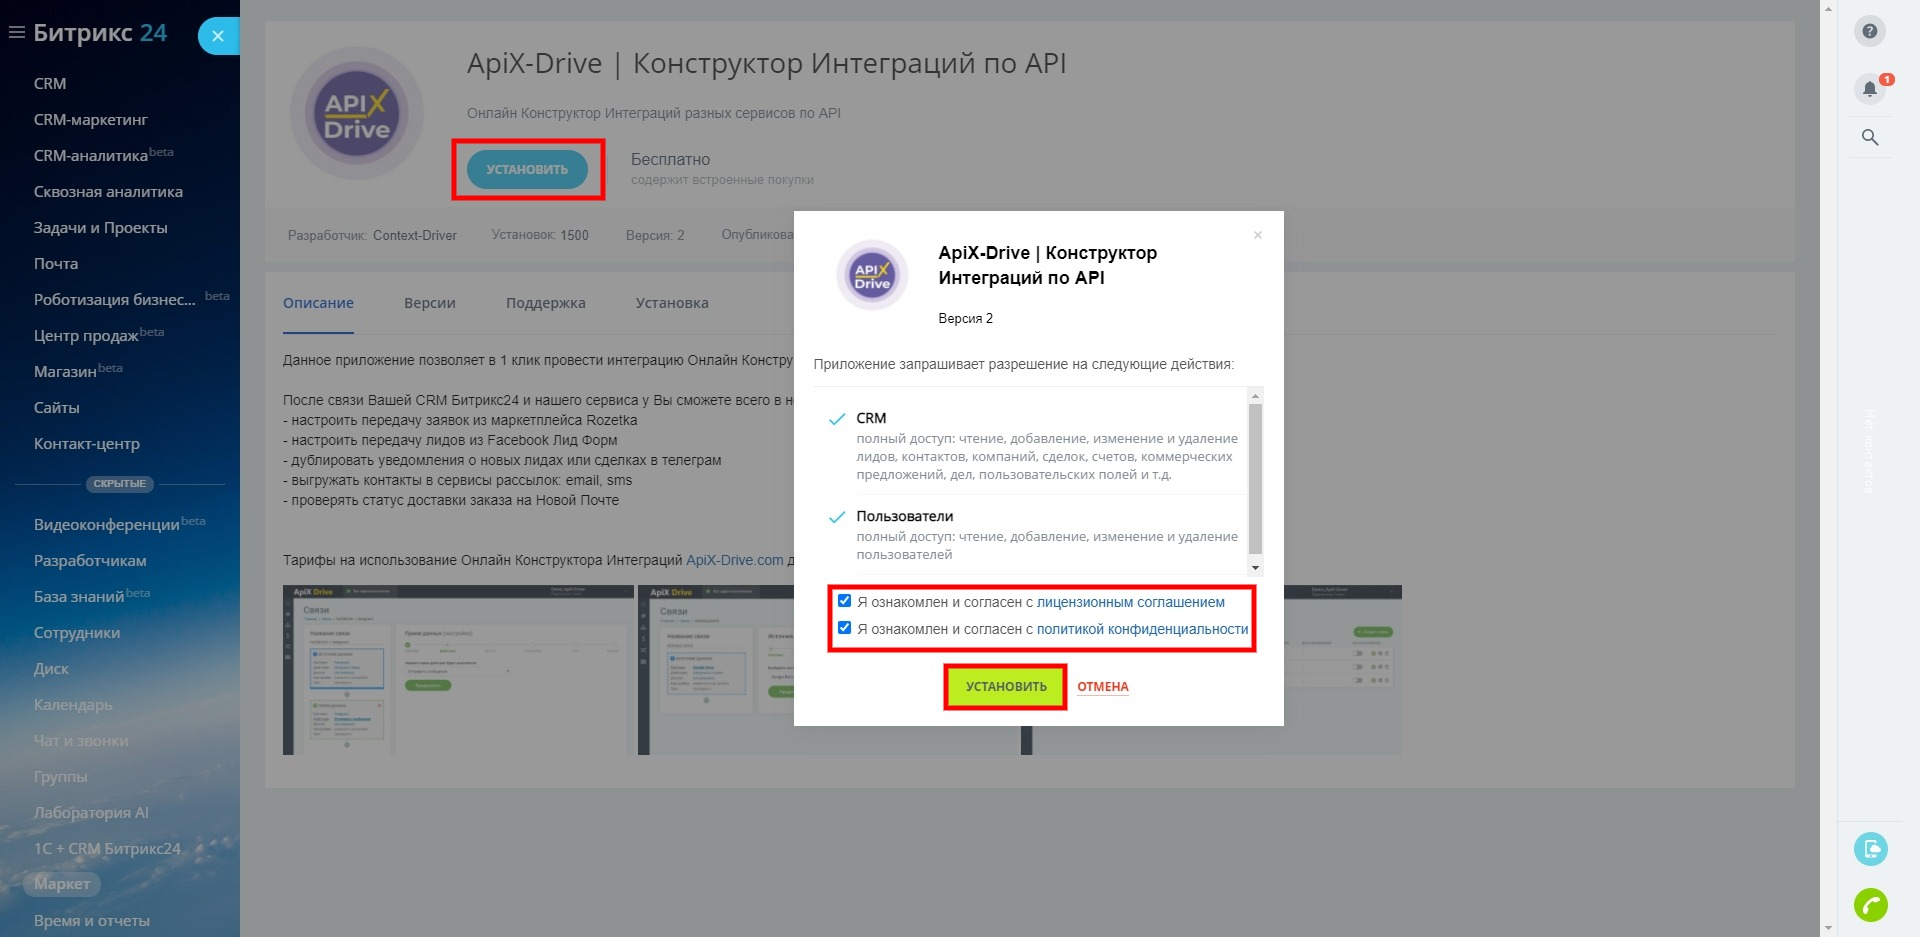
Task: Toggle the privacy policy checkbox
Action: tap(844, 628)
